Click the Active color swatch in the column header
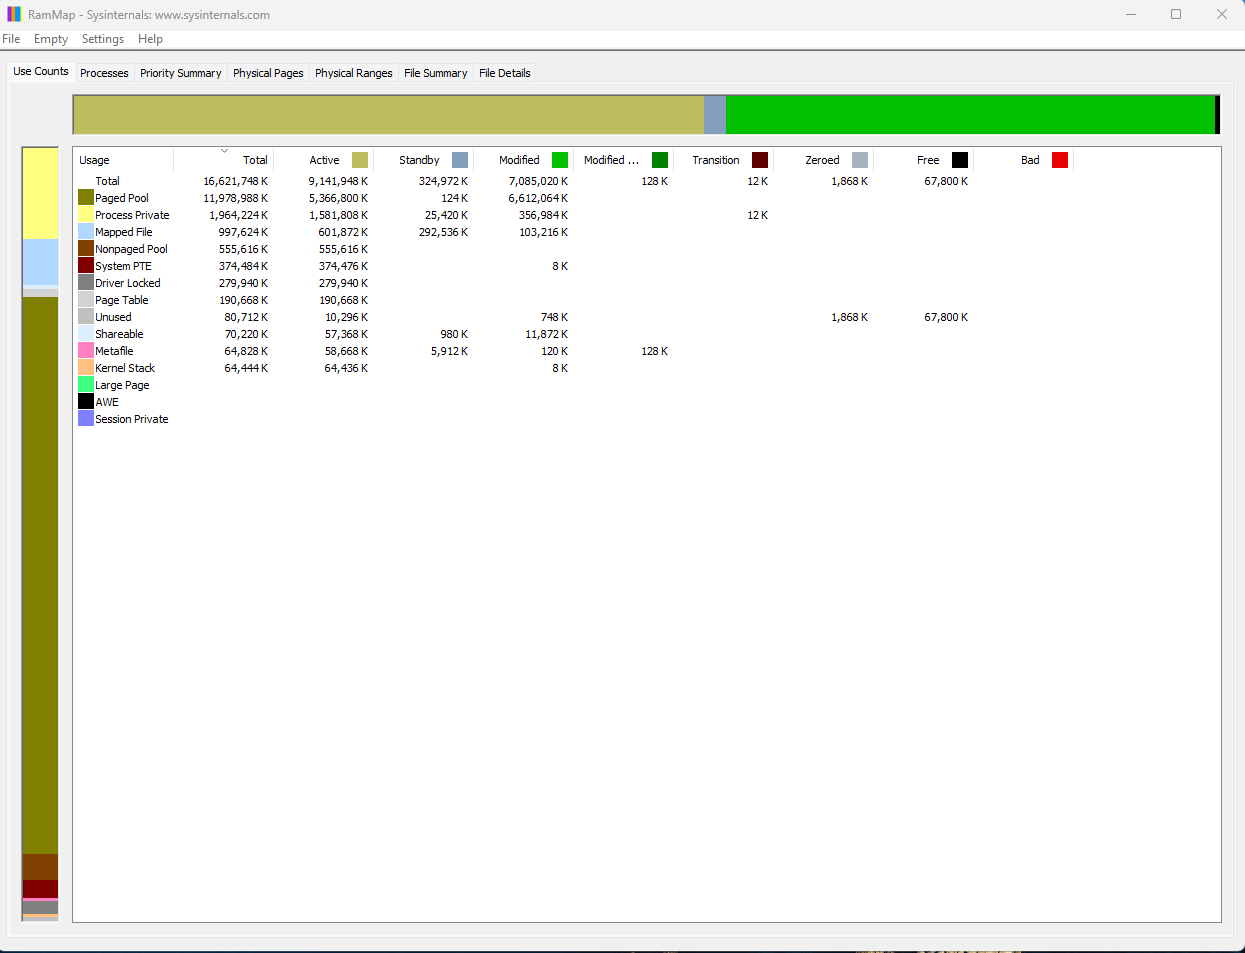This screenshot has height=953, width=1245. coord(358,159)
